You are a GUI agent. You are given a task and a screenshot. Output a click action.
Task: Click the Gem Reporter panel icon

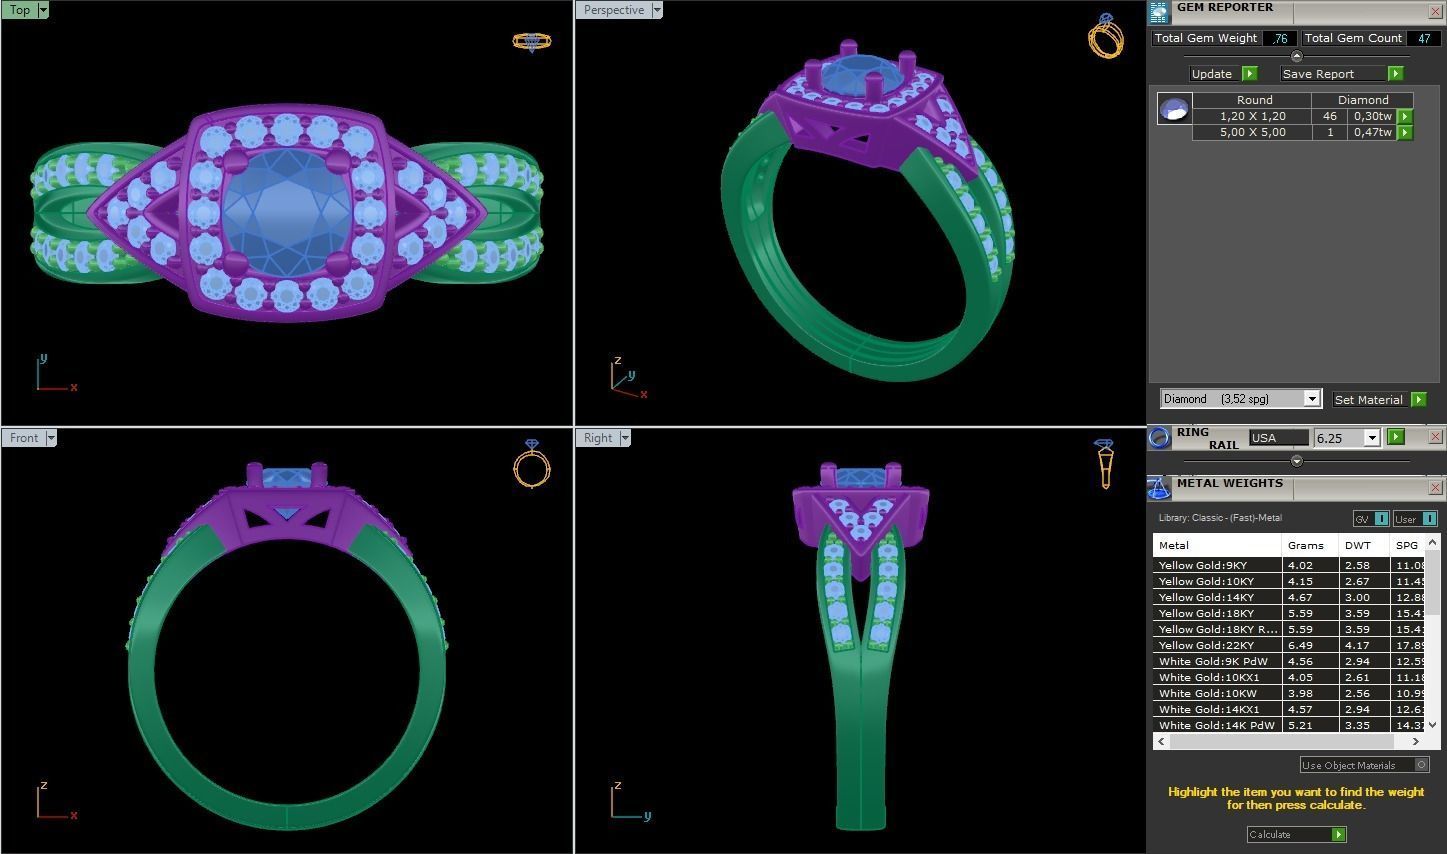(x=1159, y=13)
